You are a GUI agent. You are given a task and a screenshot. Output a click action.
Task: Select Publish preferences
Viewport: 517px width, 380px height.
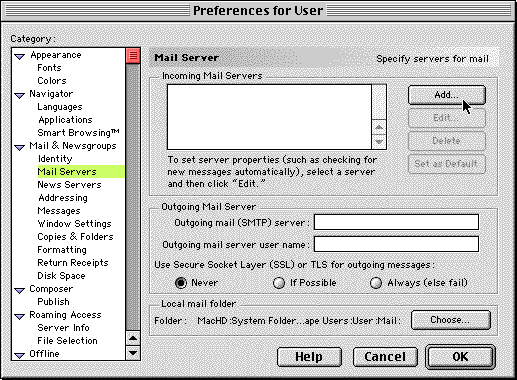(53, 302)
